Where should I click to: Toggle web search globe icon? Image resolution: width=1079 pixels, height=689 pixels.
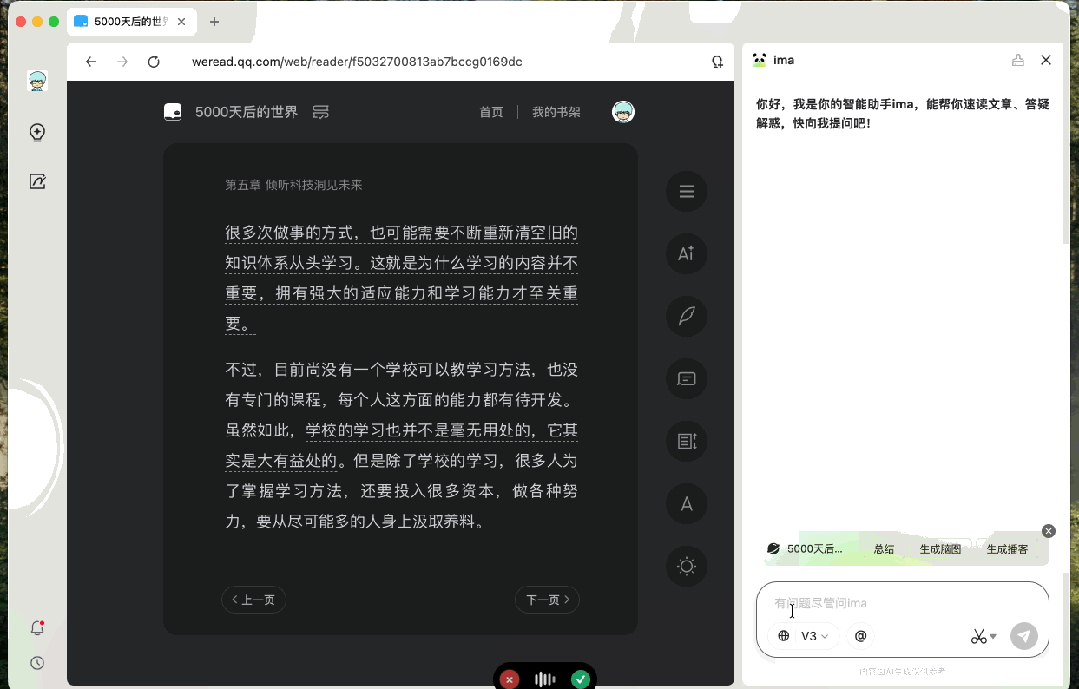pos(783,636)
